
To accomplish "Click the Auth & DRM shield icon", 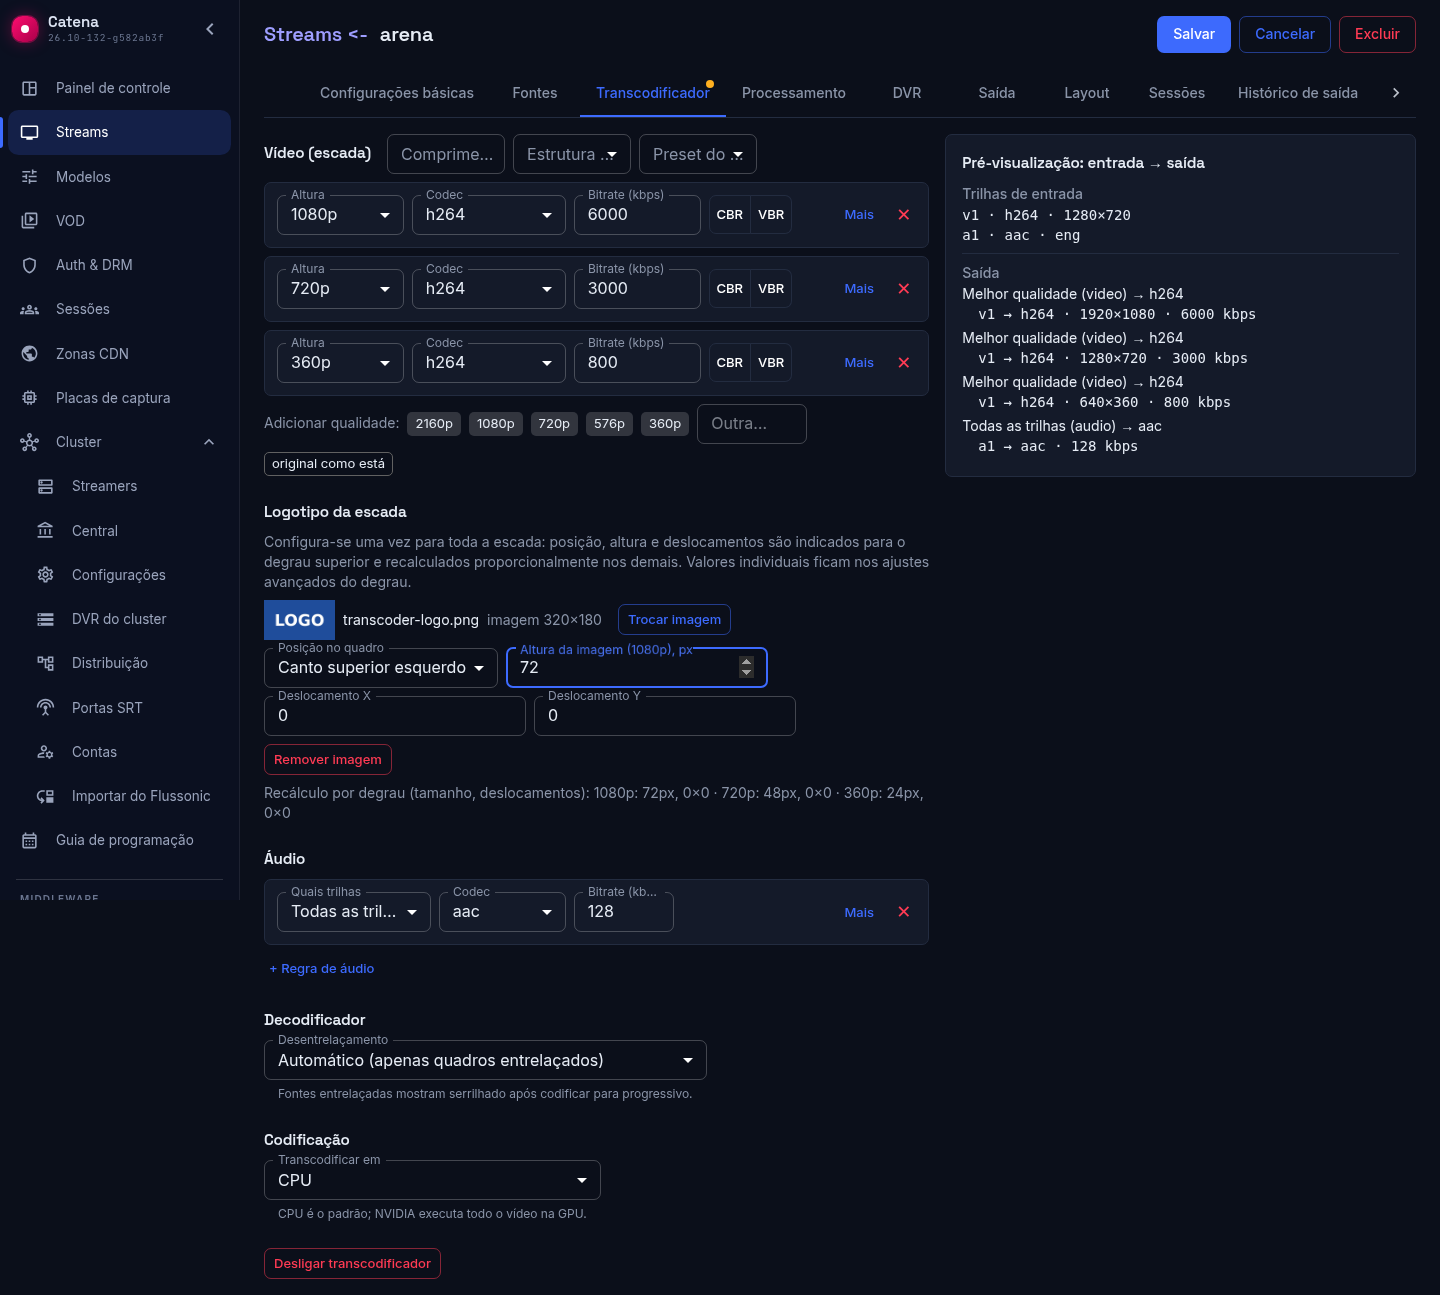I will (x=30, y=265).
